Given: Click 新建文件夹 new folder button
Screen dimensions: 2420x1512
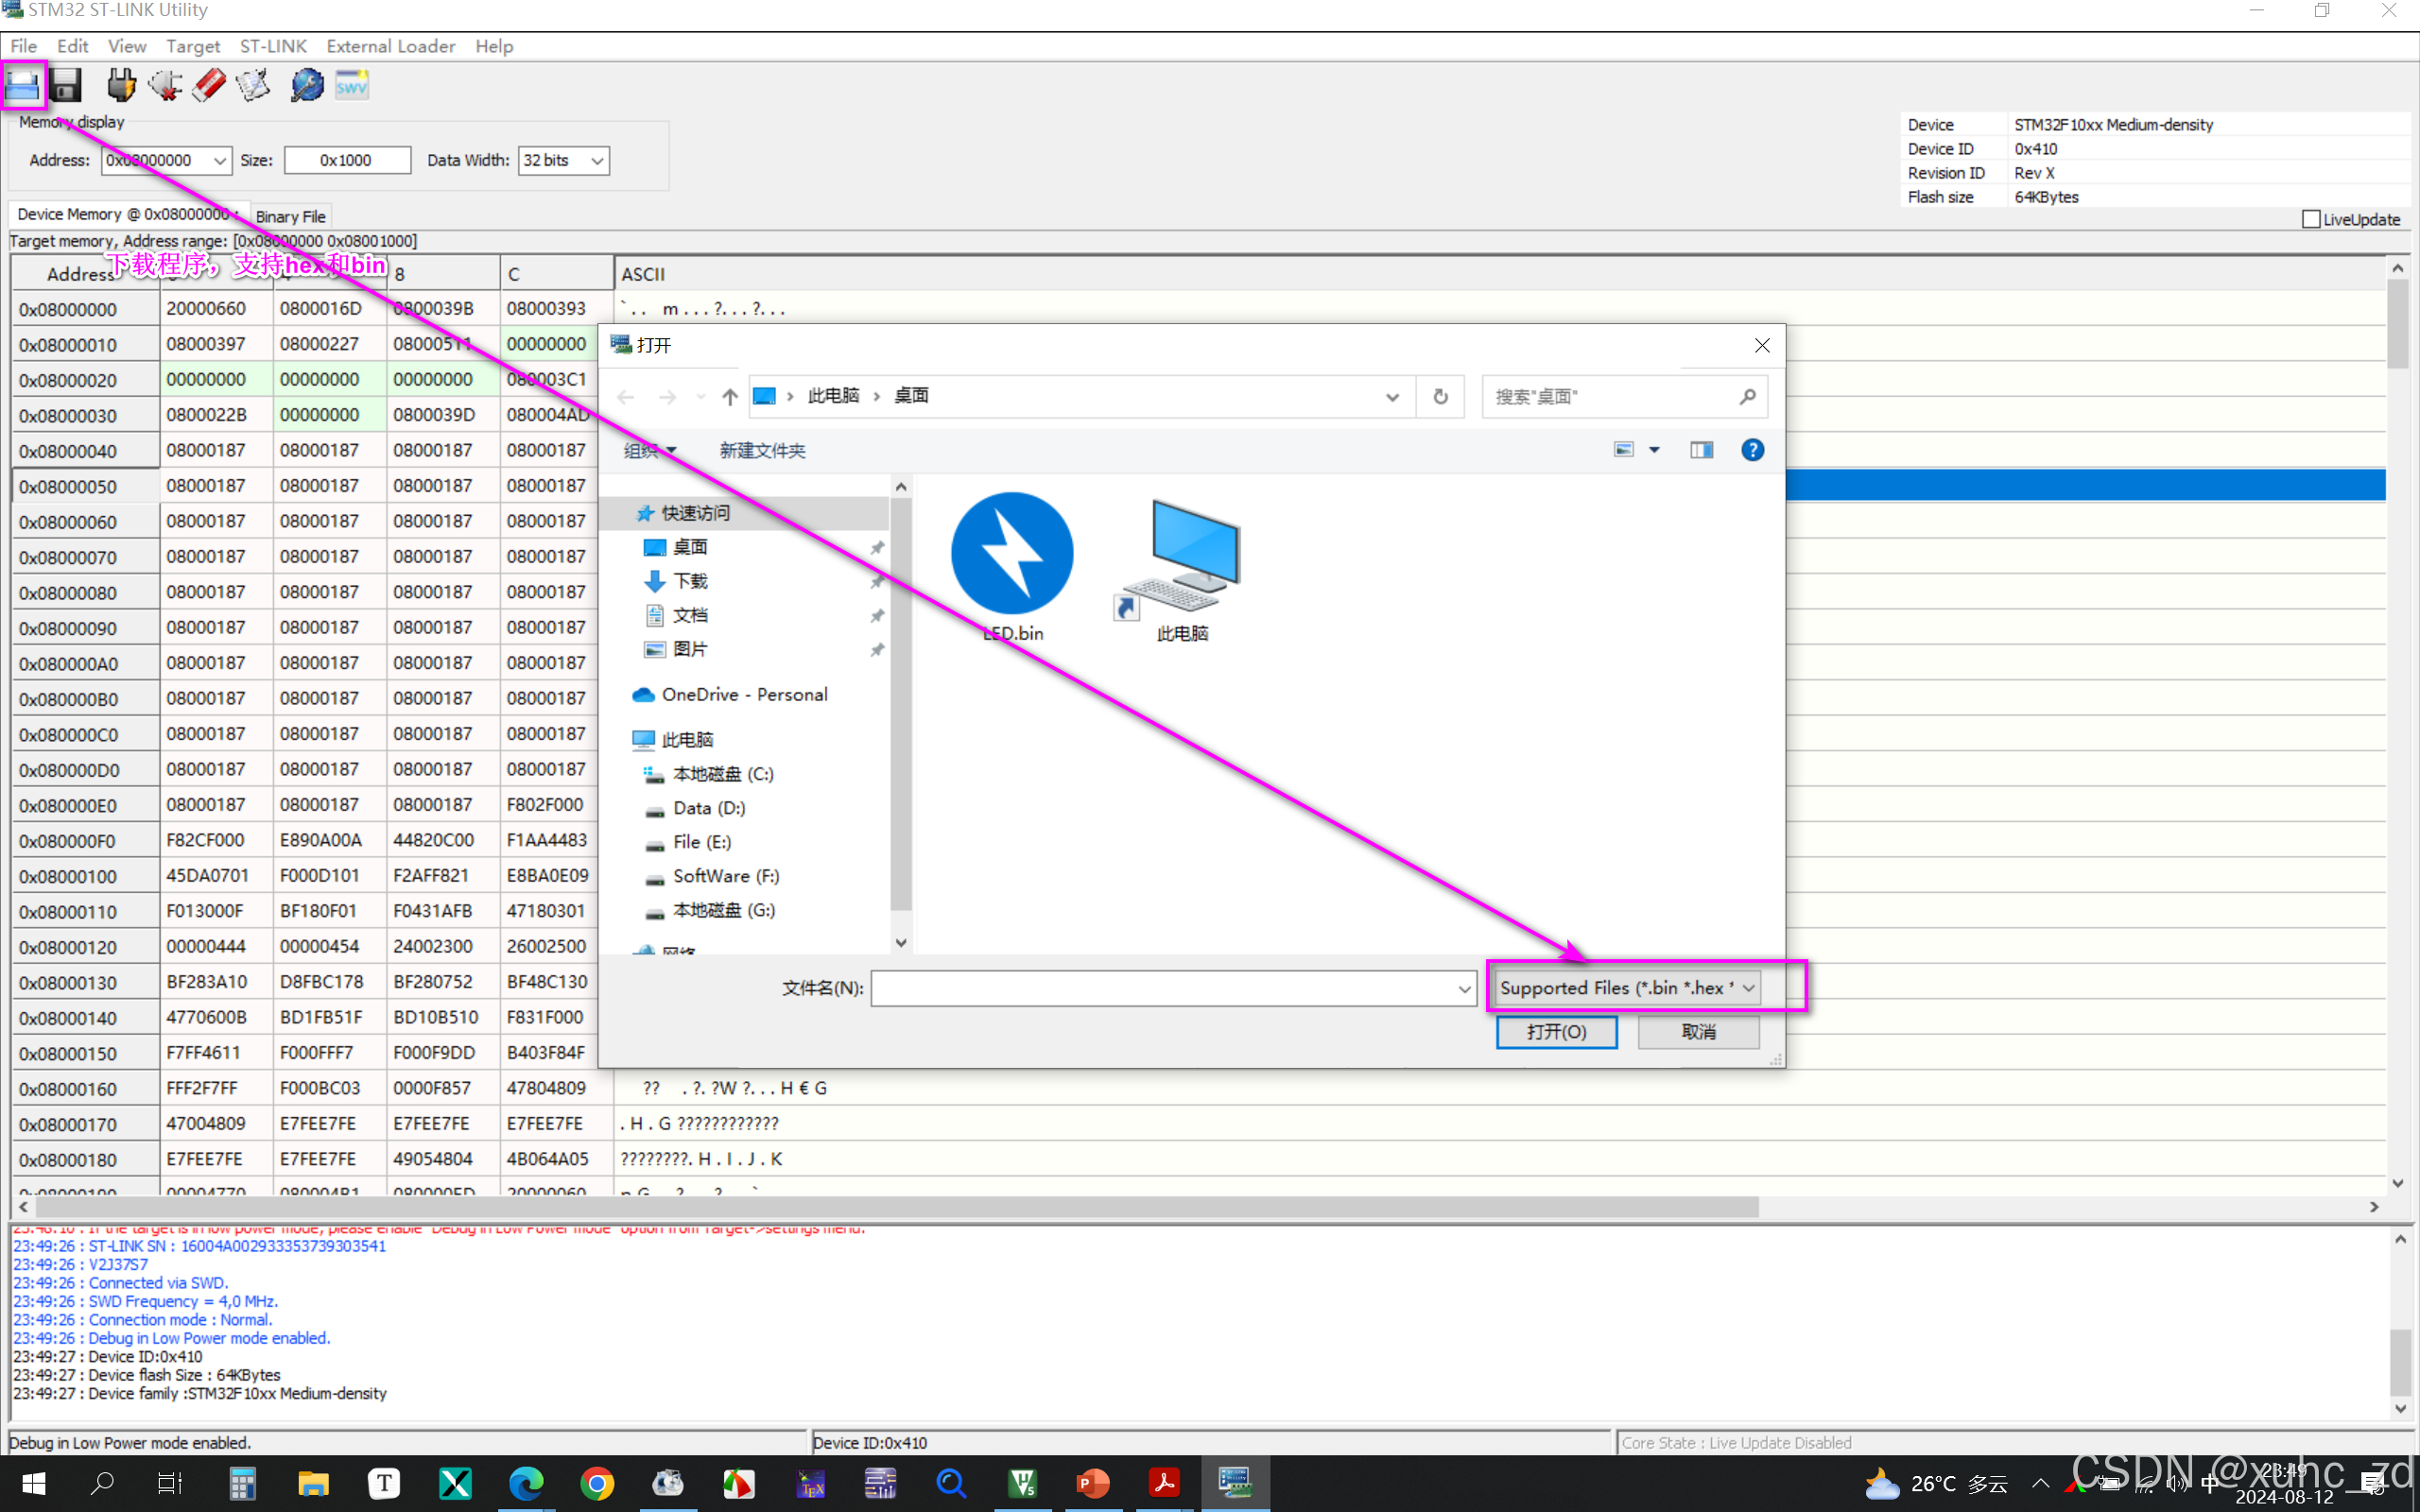Looking at the screenshot, I should [762, 451].
